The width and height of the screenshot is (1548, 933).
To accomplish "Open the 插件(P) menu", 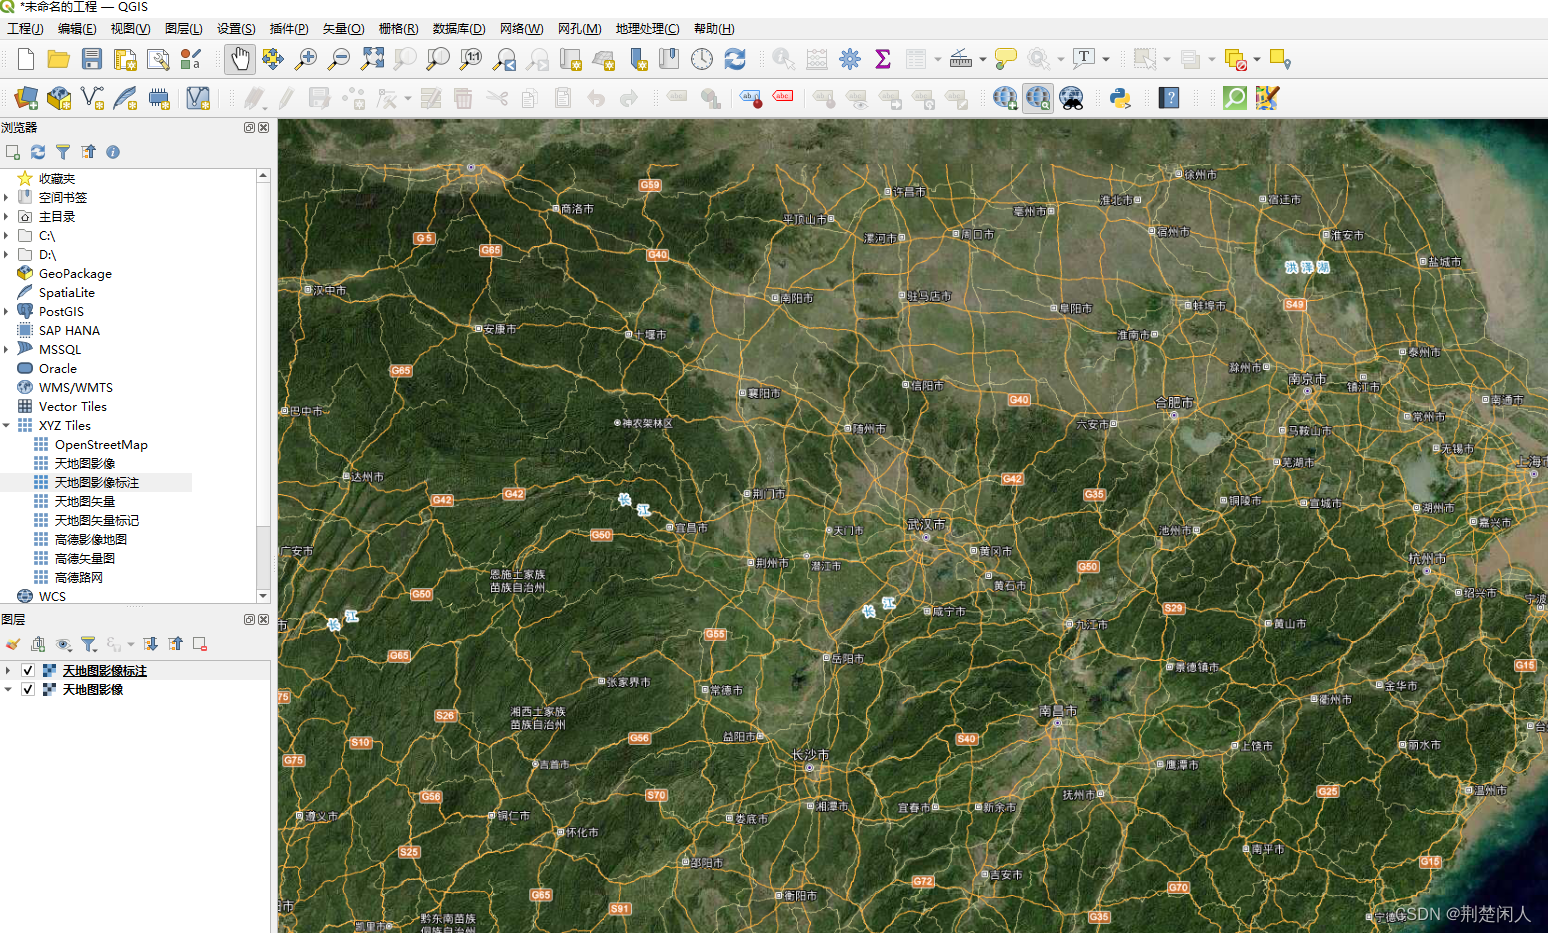I will 289,29.
